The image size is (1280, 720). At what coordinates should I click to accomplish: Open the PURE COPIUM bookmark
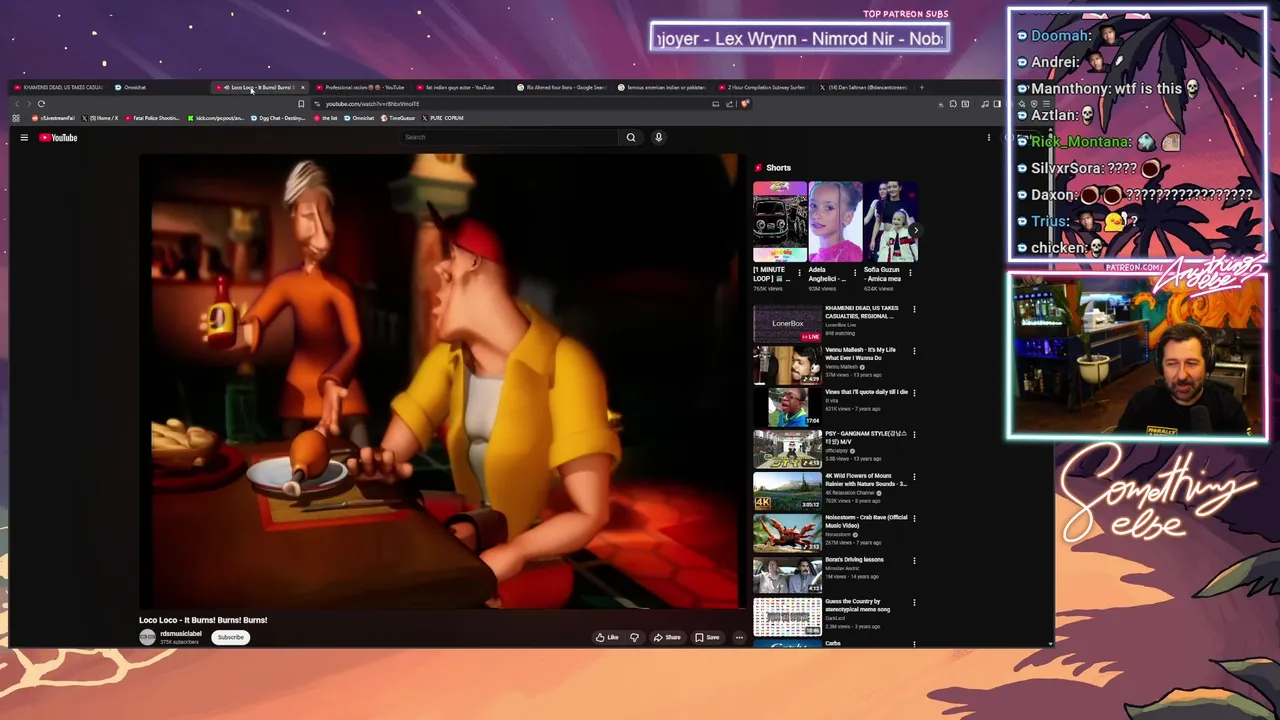pos(442,118)
